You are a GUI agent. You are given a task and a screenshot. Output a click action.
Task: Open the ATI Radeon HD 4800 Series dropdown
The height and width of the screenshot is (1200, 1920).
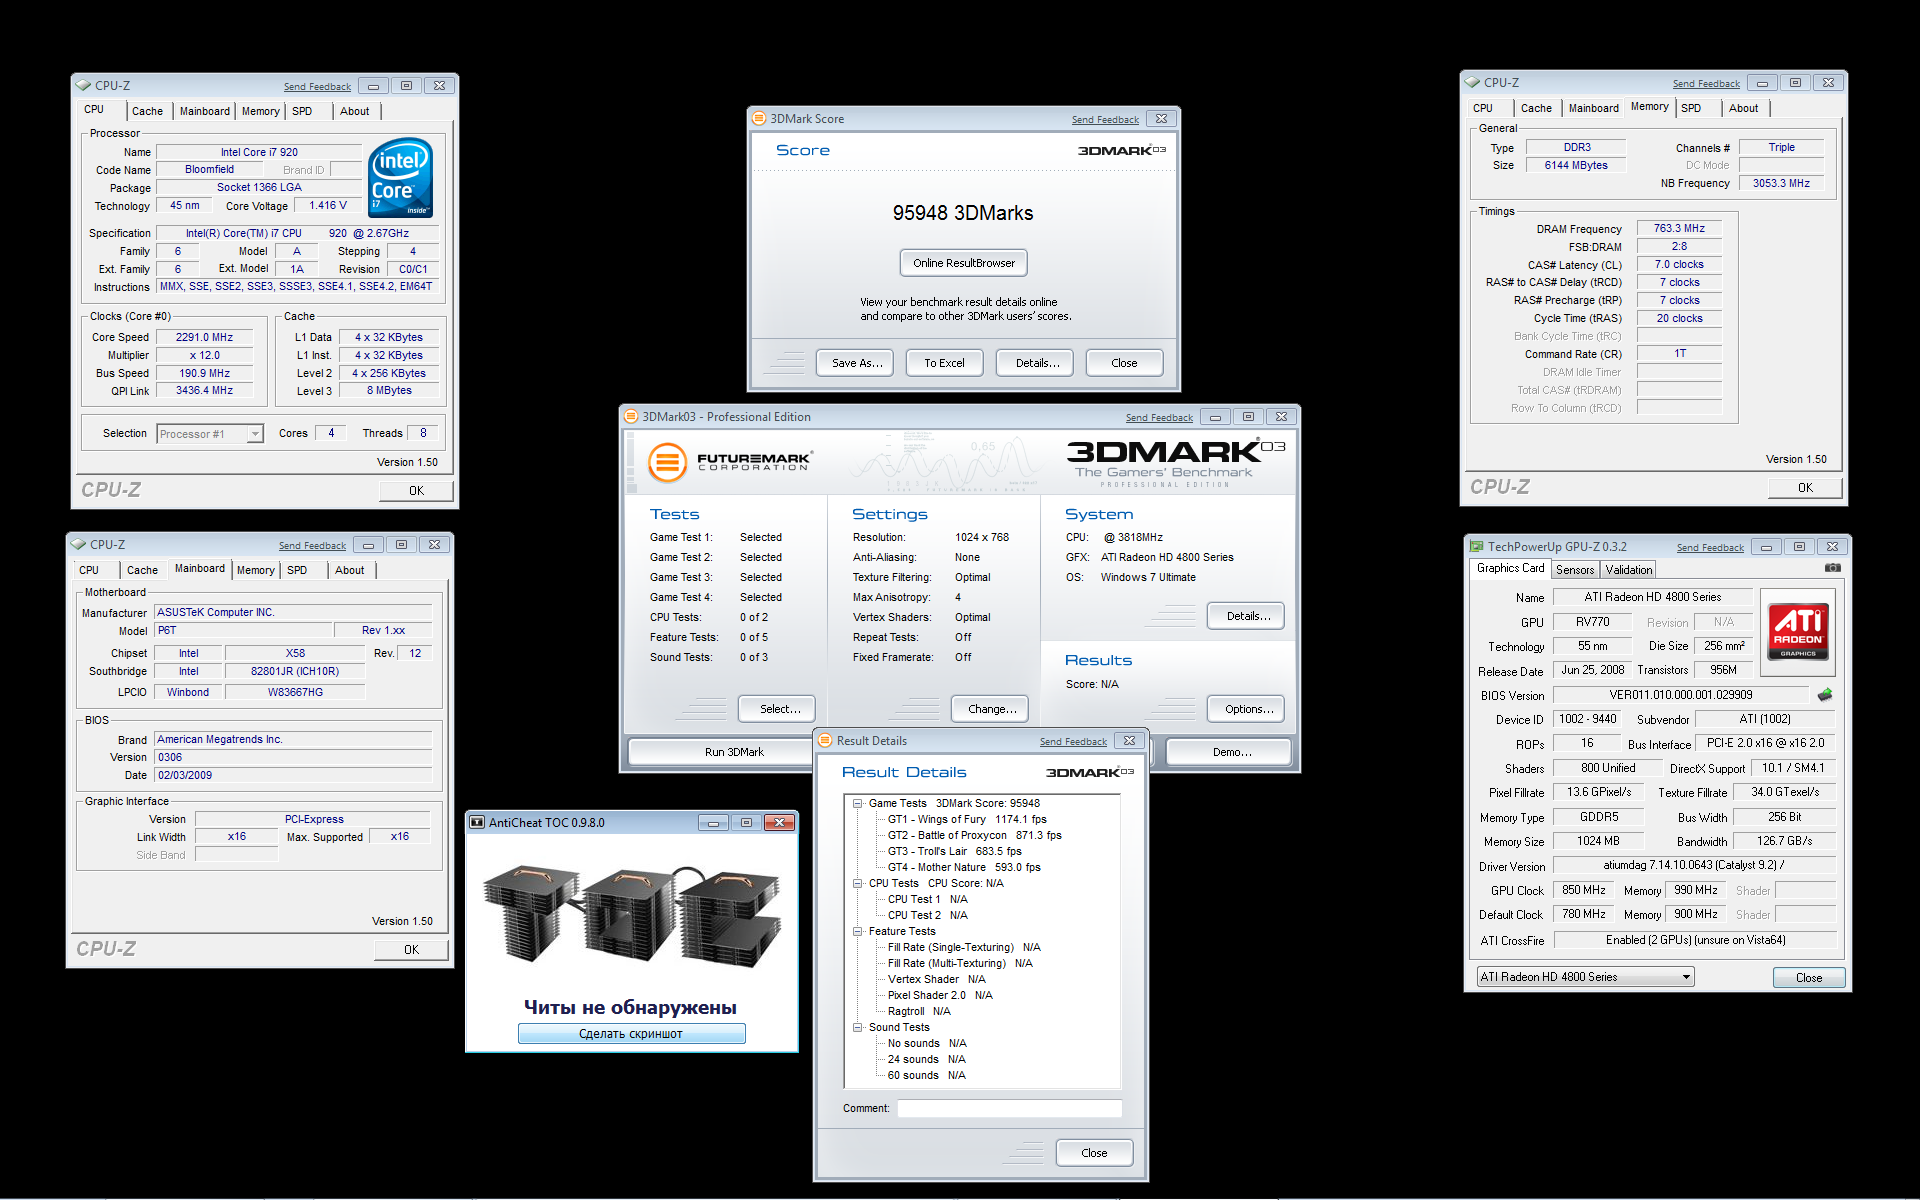tap(1686, 977)
